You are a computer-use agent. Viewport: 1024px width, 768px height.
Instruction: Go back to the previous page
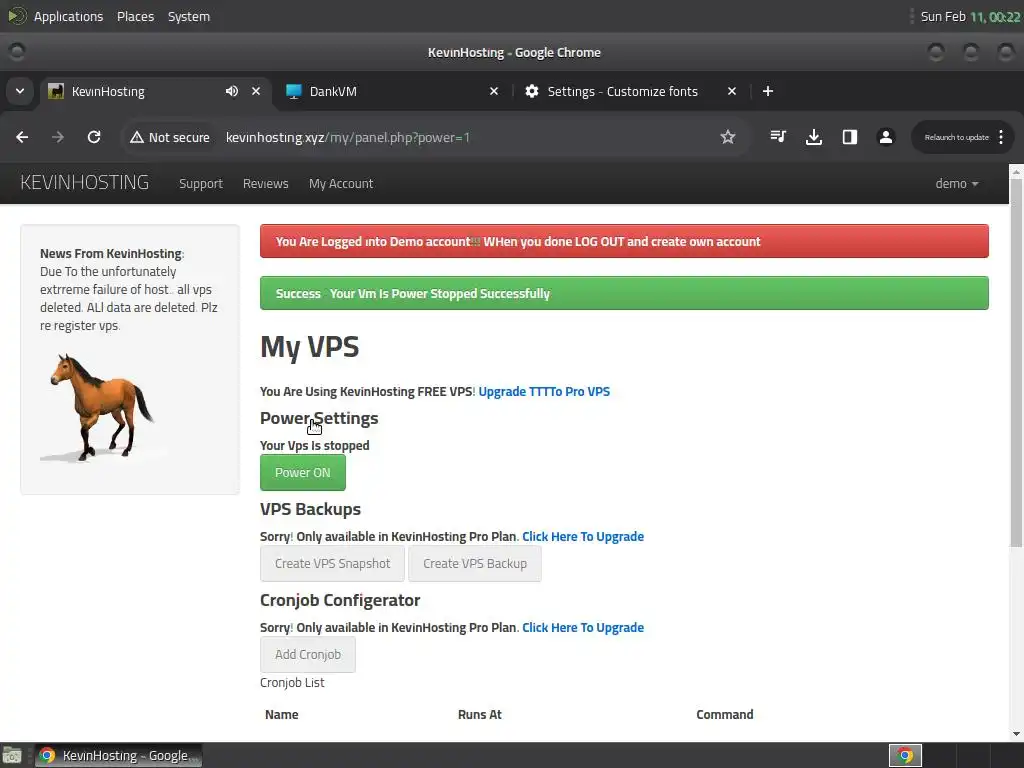[22, 137]
